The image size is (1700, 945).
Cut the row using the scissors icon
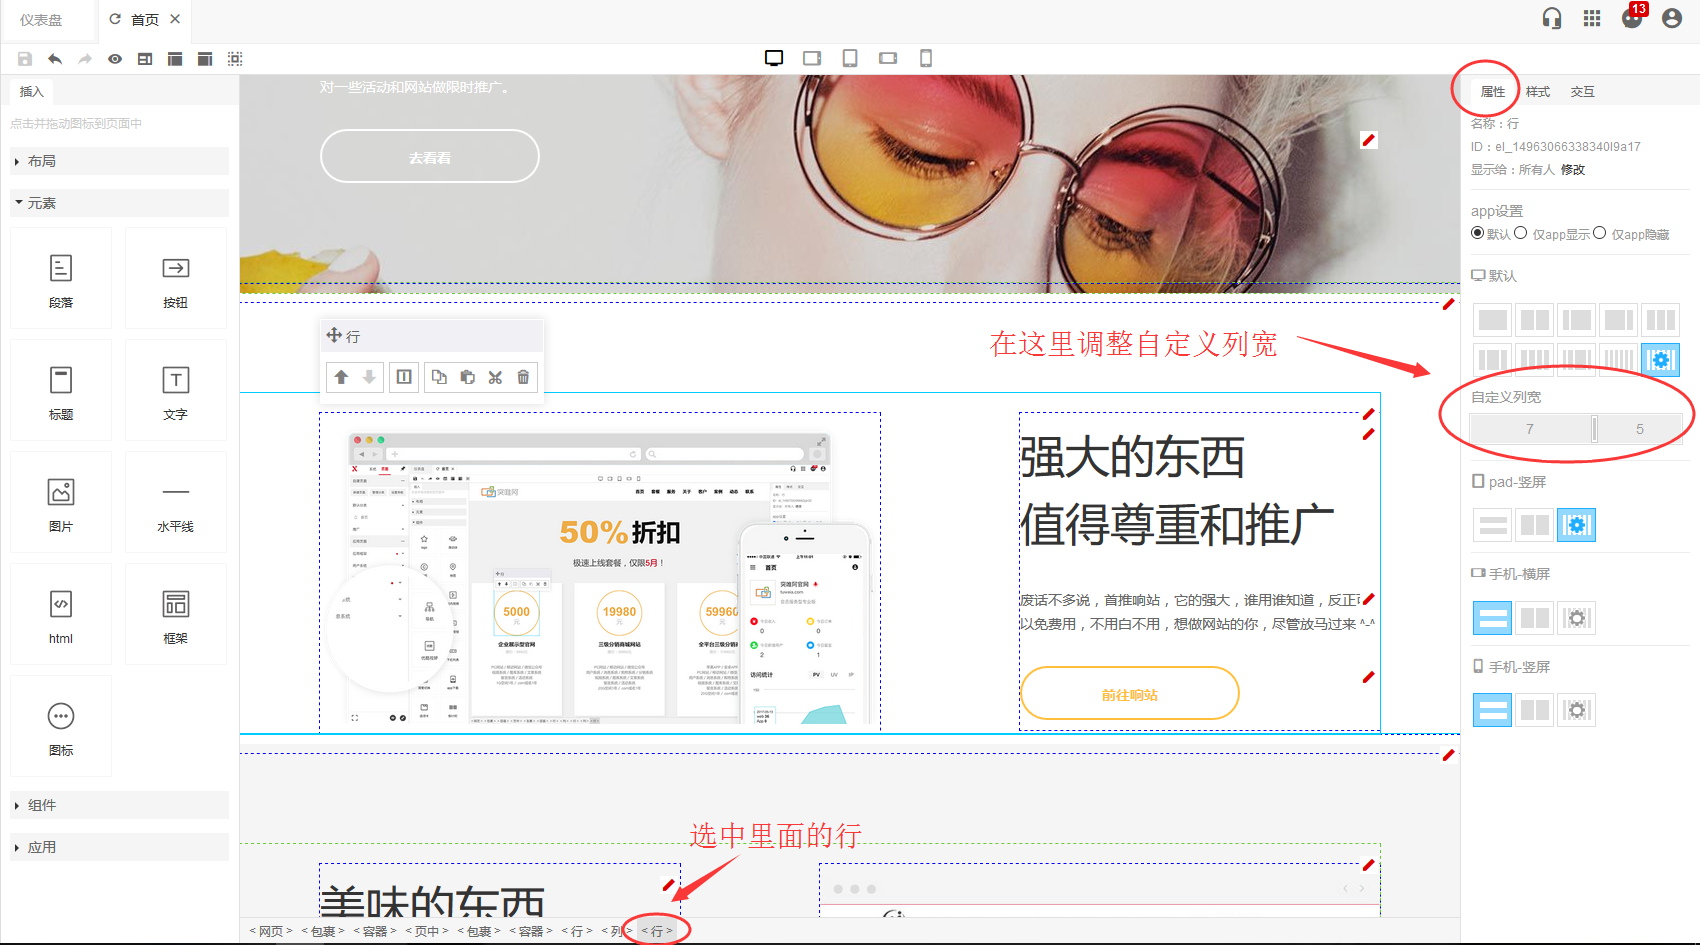click(495, 377)
